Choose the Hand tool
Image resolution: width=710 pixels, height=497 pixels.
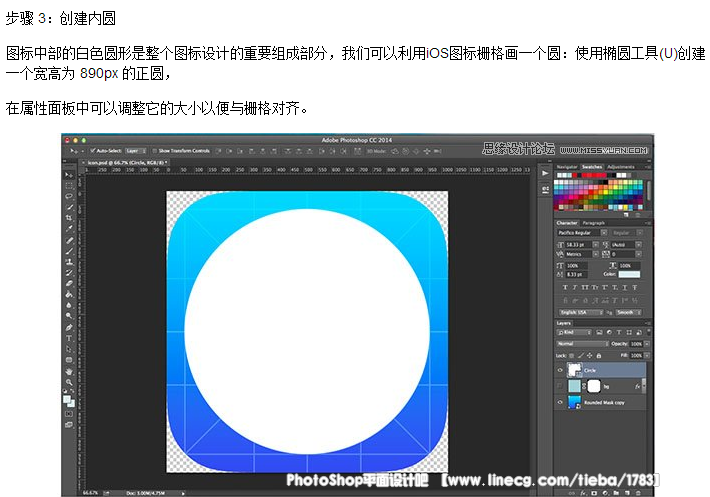(x=68, y=370)
